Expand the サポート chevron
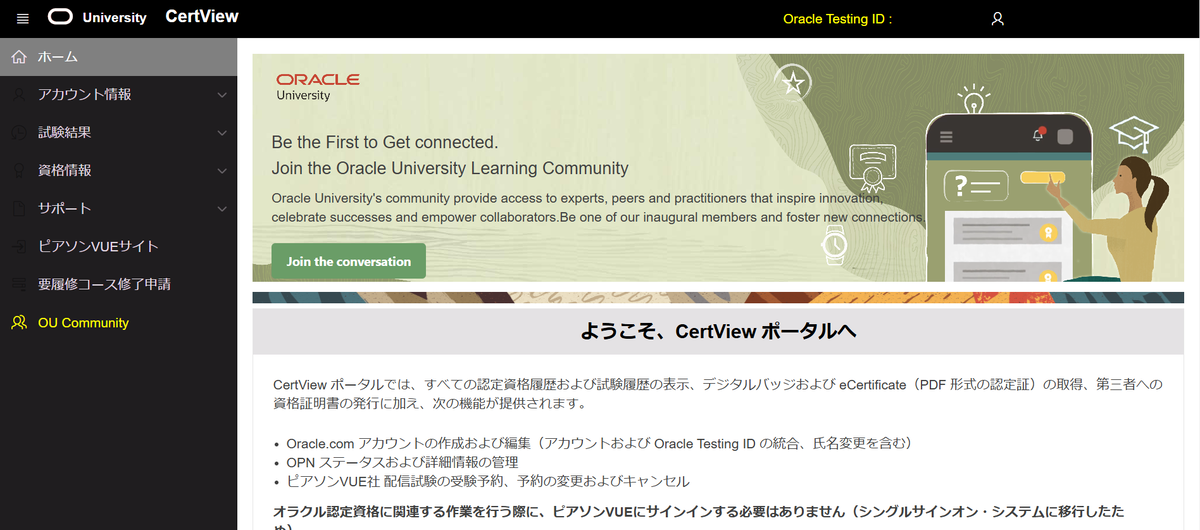 tap(222, 209)
